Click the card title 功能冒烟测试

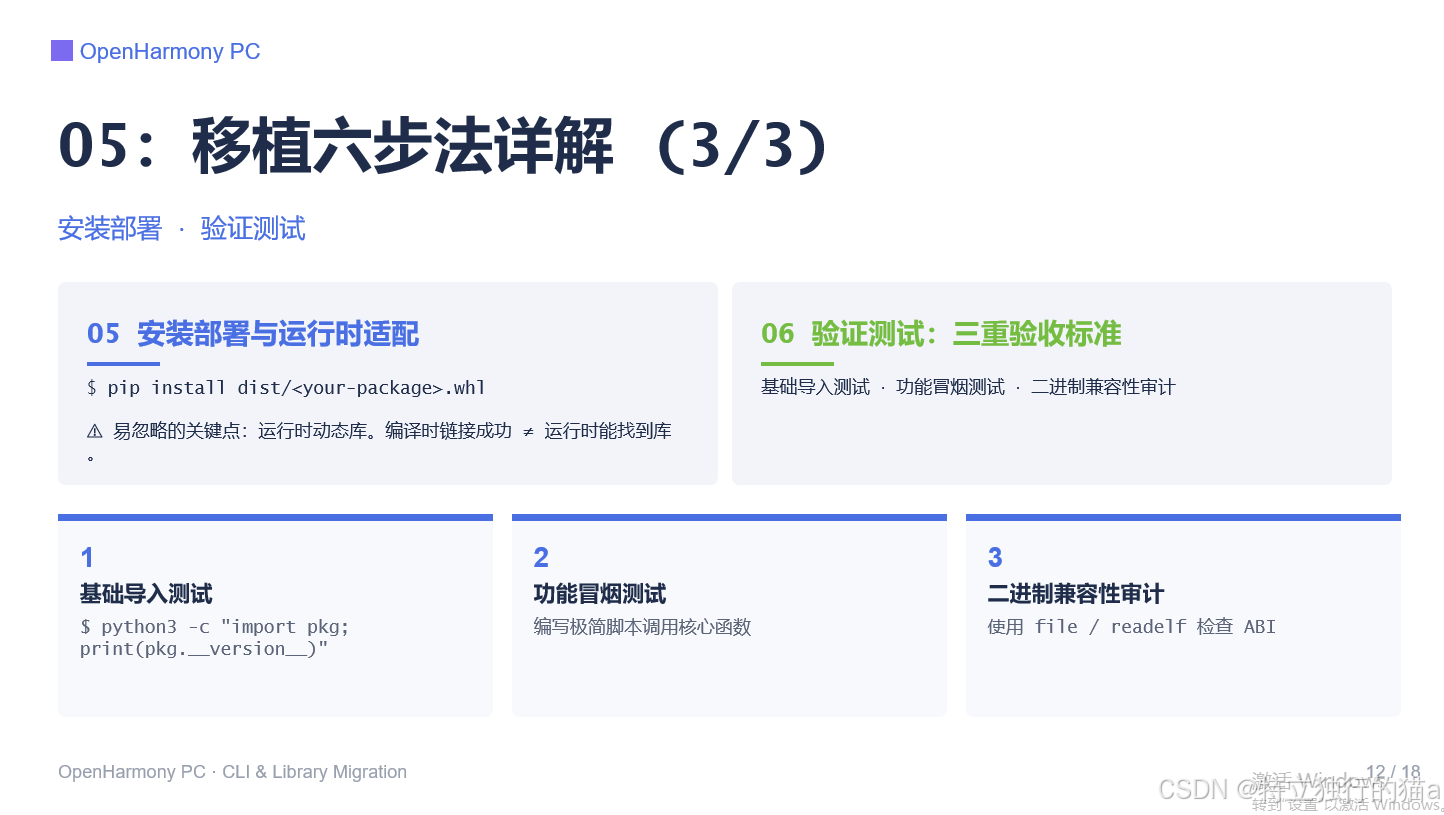coord(600,594)
